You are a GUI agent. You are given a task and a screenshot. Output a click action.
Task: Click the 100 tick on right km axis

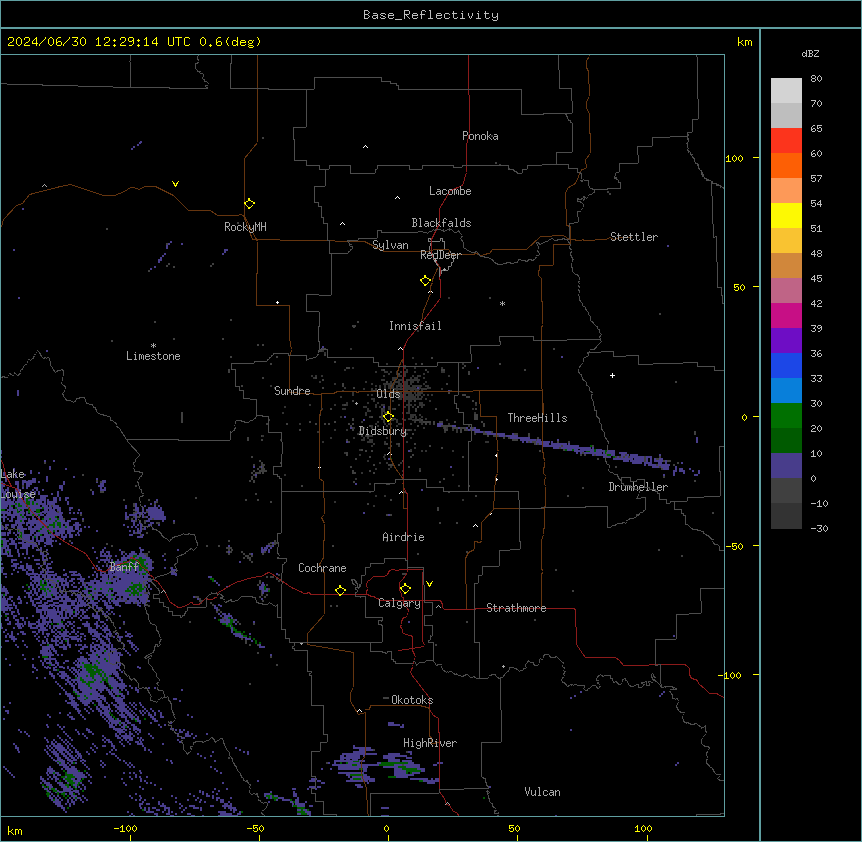734,158
